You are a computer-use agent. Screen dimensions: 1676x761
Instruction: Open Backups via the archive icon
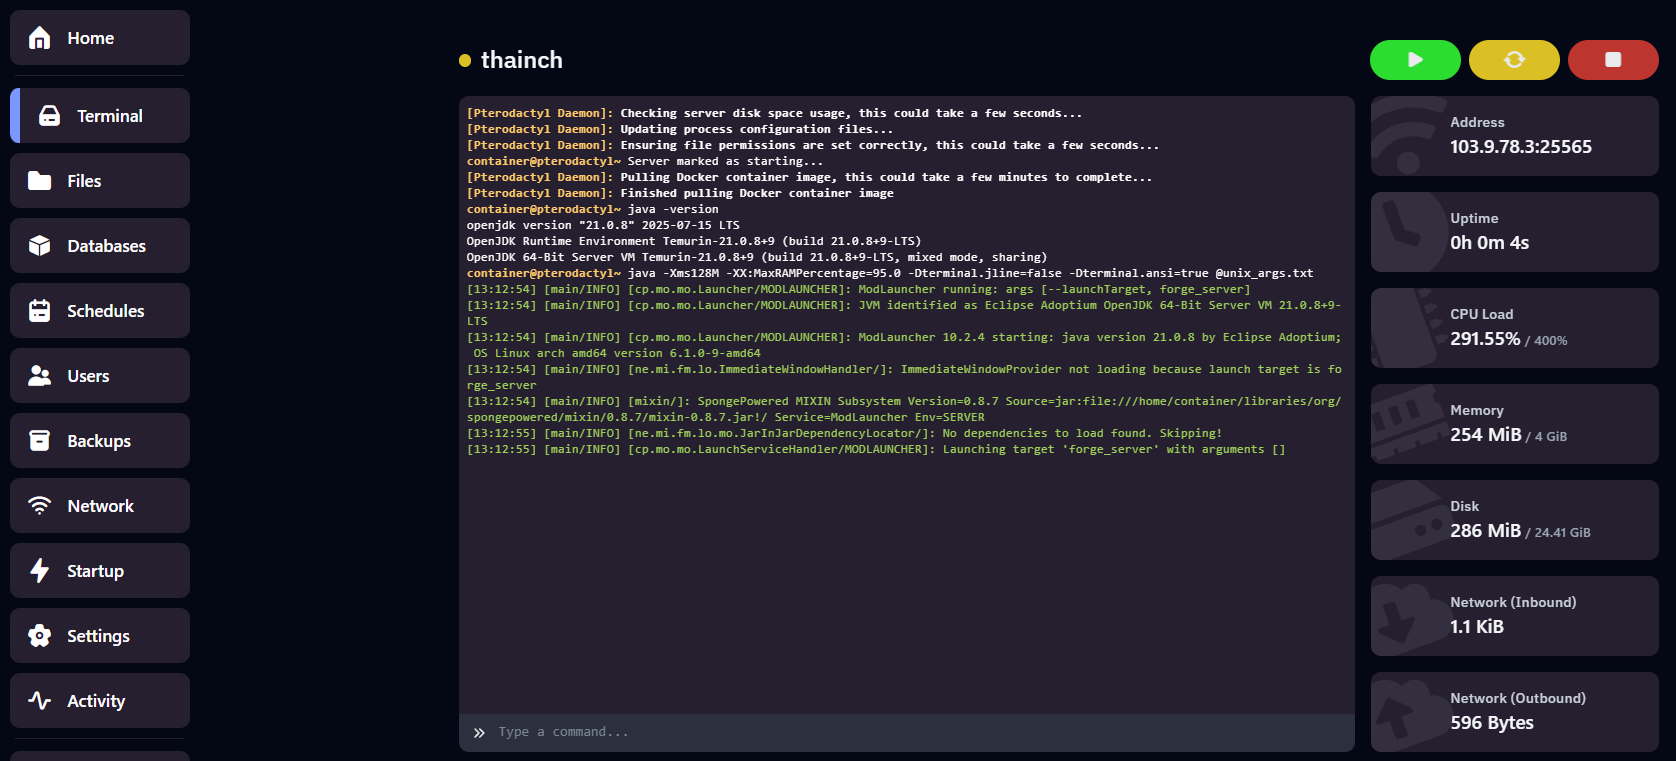point(40,441)
